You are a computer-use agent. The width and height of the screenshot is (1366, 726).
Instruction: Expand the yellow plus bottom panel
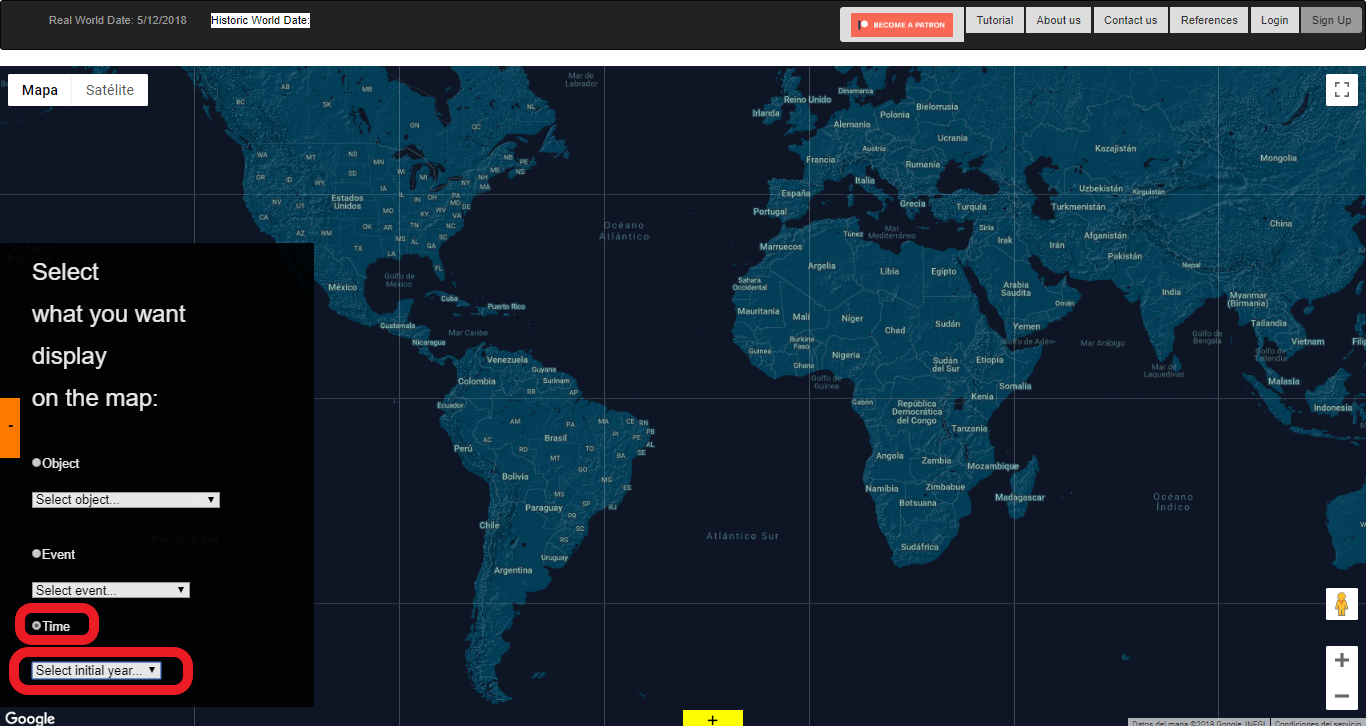pyautogui.click(x=713, y=718)
